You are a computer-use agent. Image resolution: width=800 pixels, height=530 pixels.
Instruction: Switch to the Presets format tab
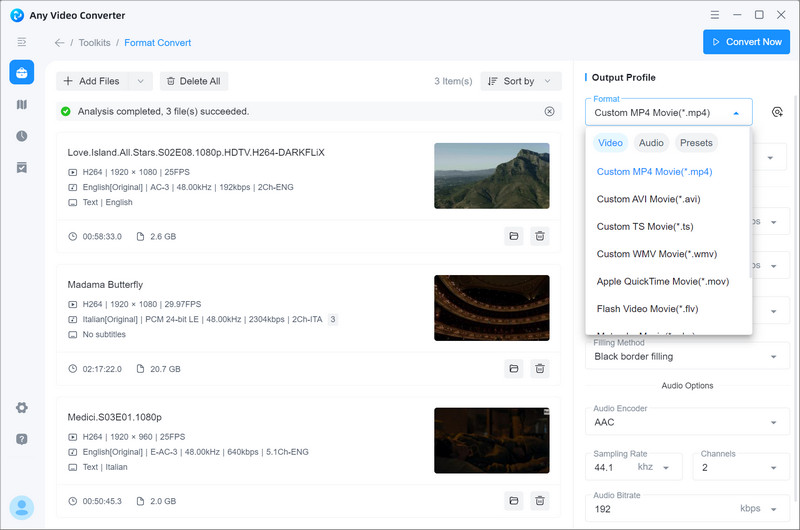(696, 143)
